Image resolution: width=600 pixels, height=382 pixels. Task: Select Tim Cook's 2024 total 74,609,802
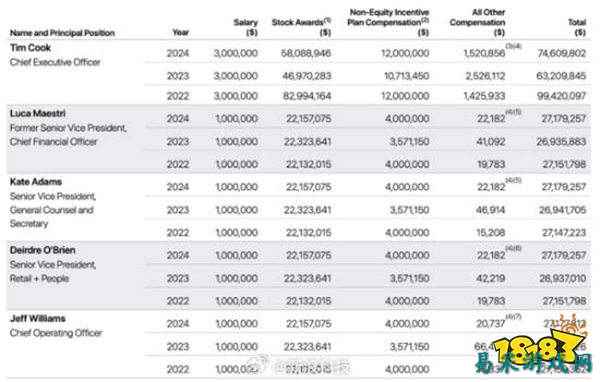562,53
